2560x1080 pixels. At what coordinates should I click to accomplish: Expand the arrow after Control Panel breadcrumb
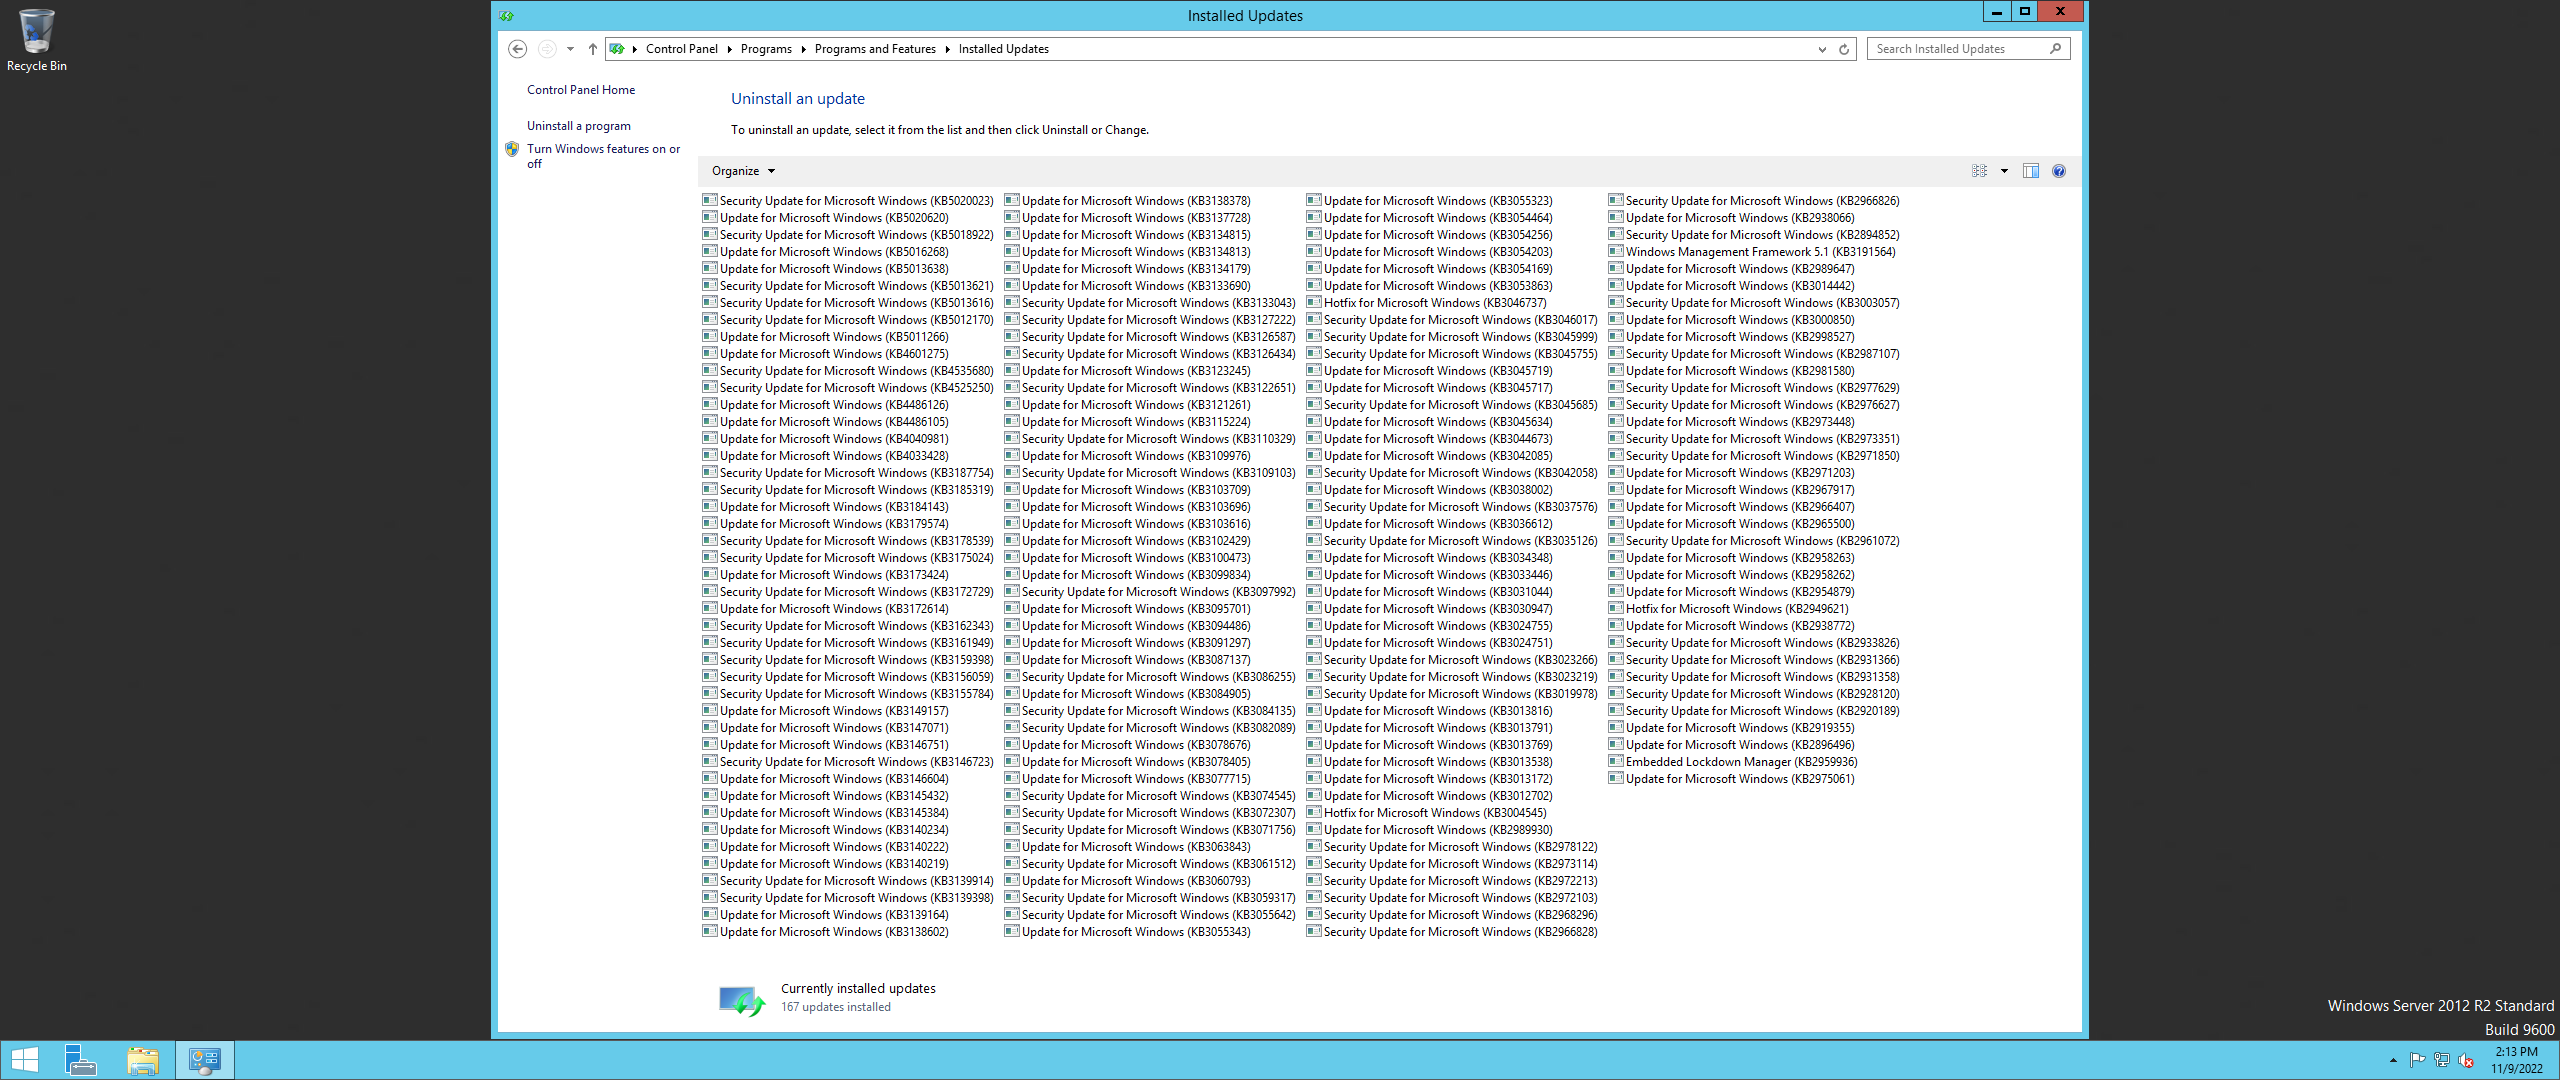[x=729, y=49]
